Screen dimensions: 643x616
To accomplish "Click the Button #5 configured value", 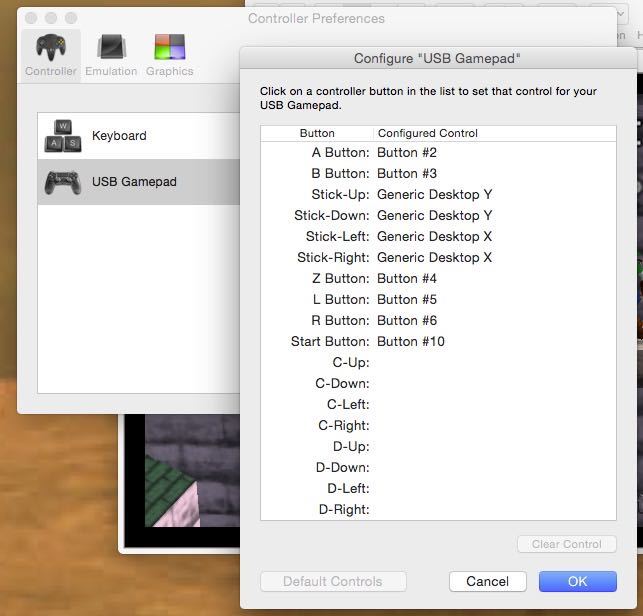I will [407, 299].
